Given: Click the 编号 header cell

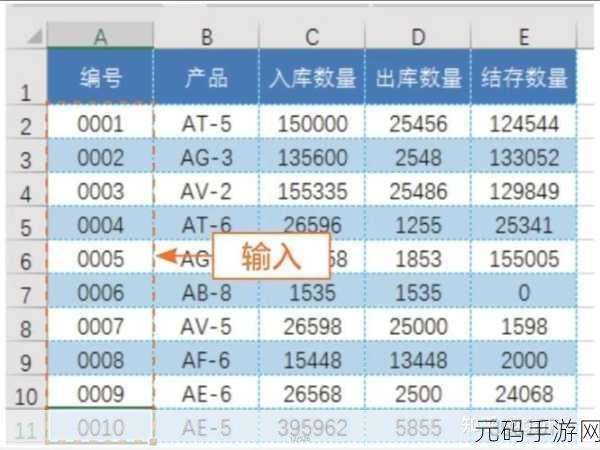Looking at the screenshot, I should (100, 77).
